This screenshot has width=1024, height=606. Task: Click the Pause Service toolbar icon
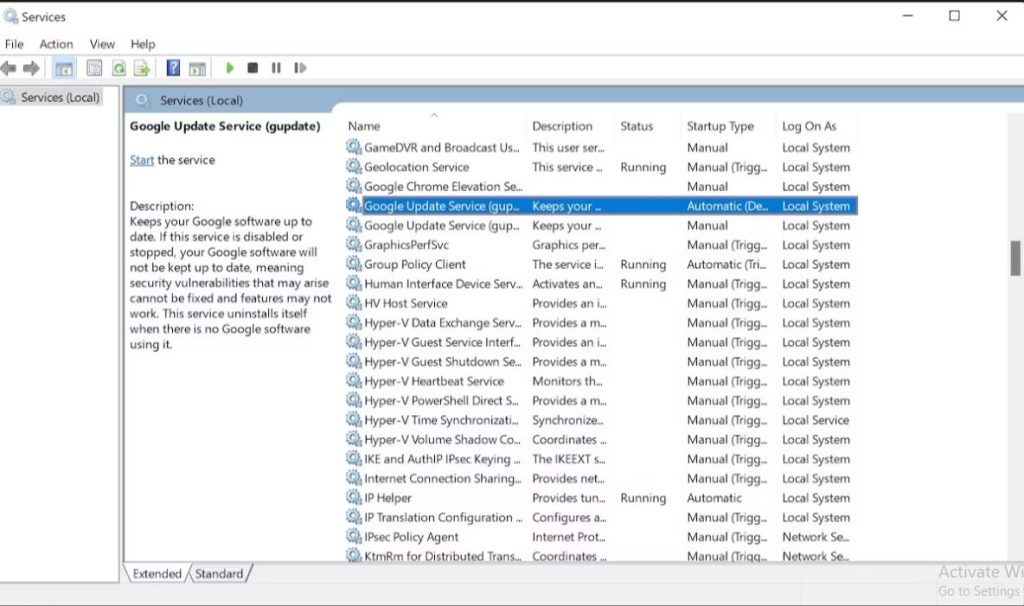(276, 67)
